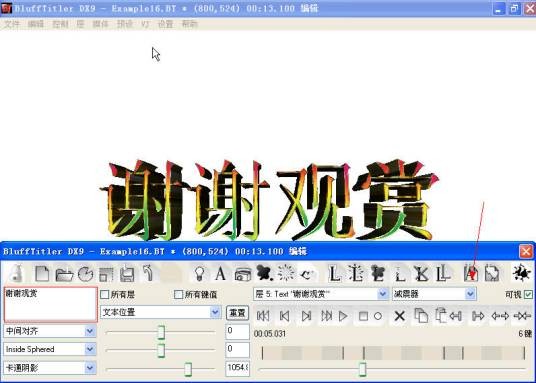This screenshot has width=536, height=383.
Task: Click the sparkling L layer icon
Action: tap(356, 273)
